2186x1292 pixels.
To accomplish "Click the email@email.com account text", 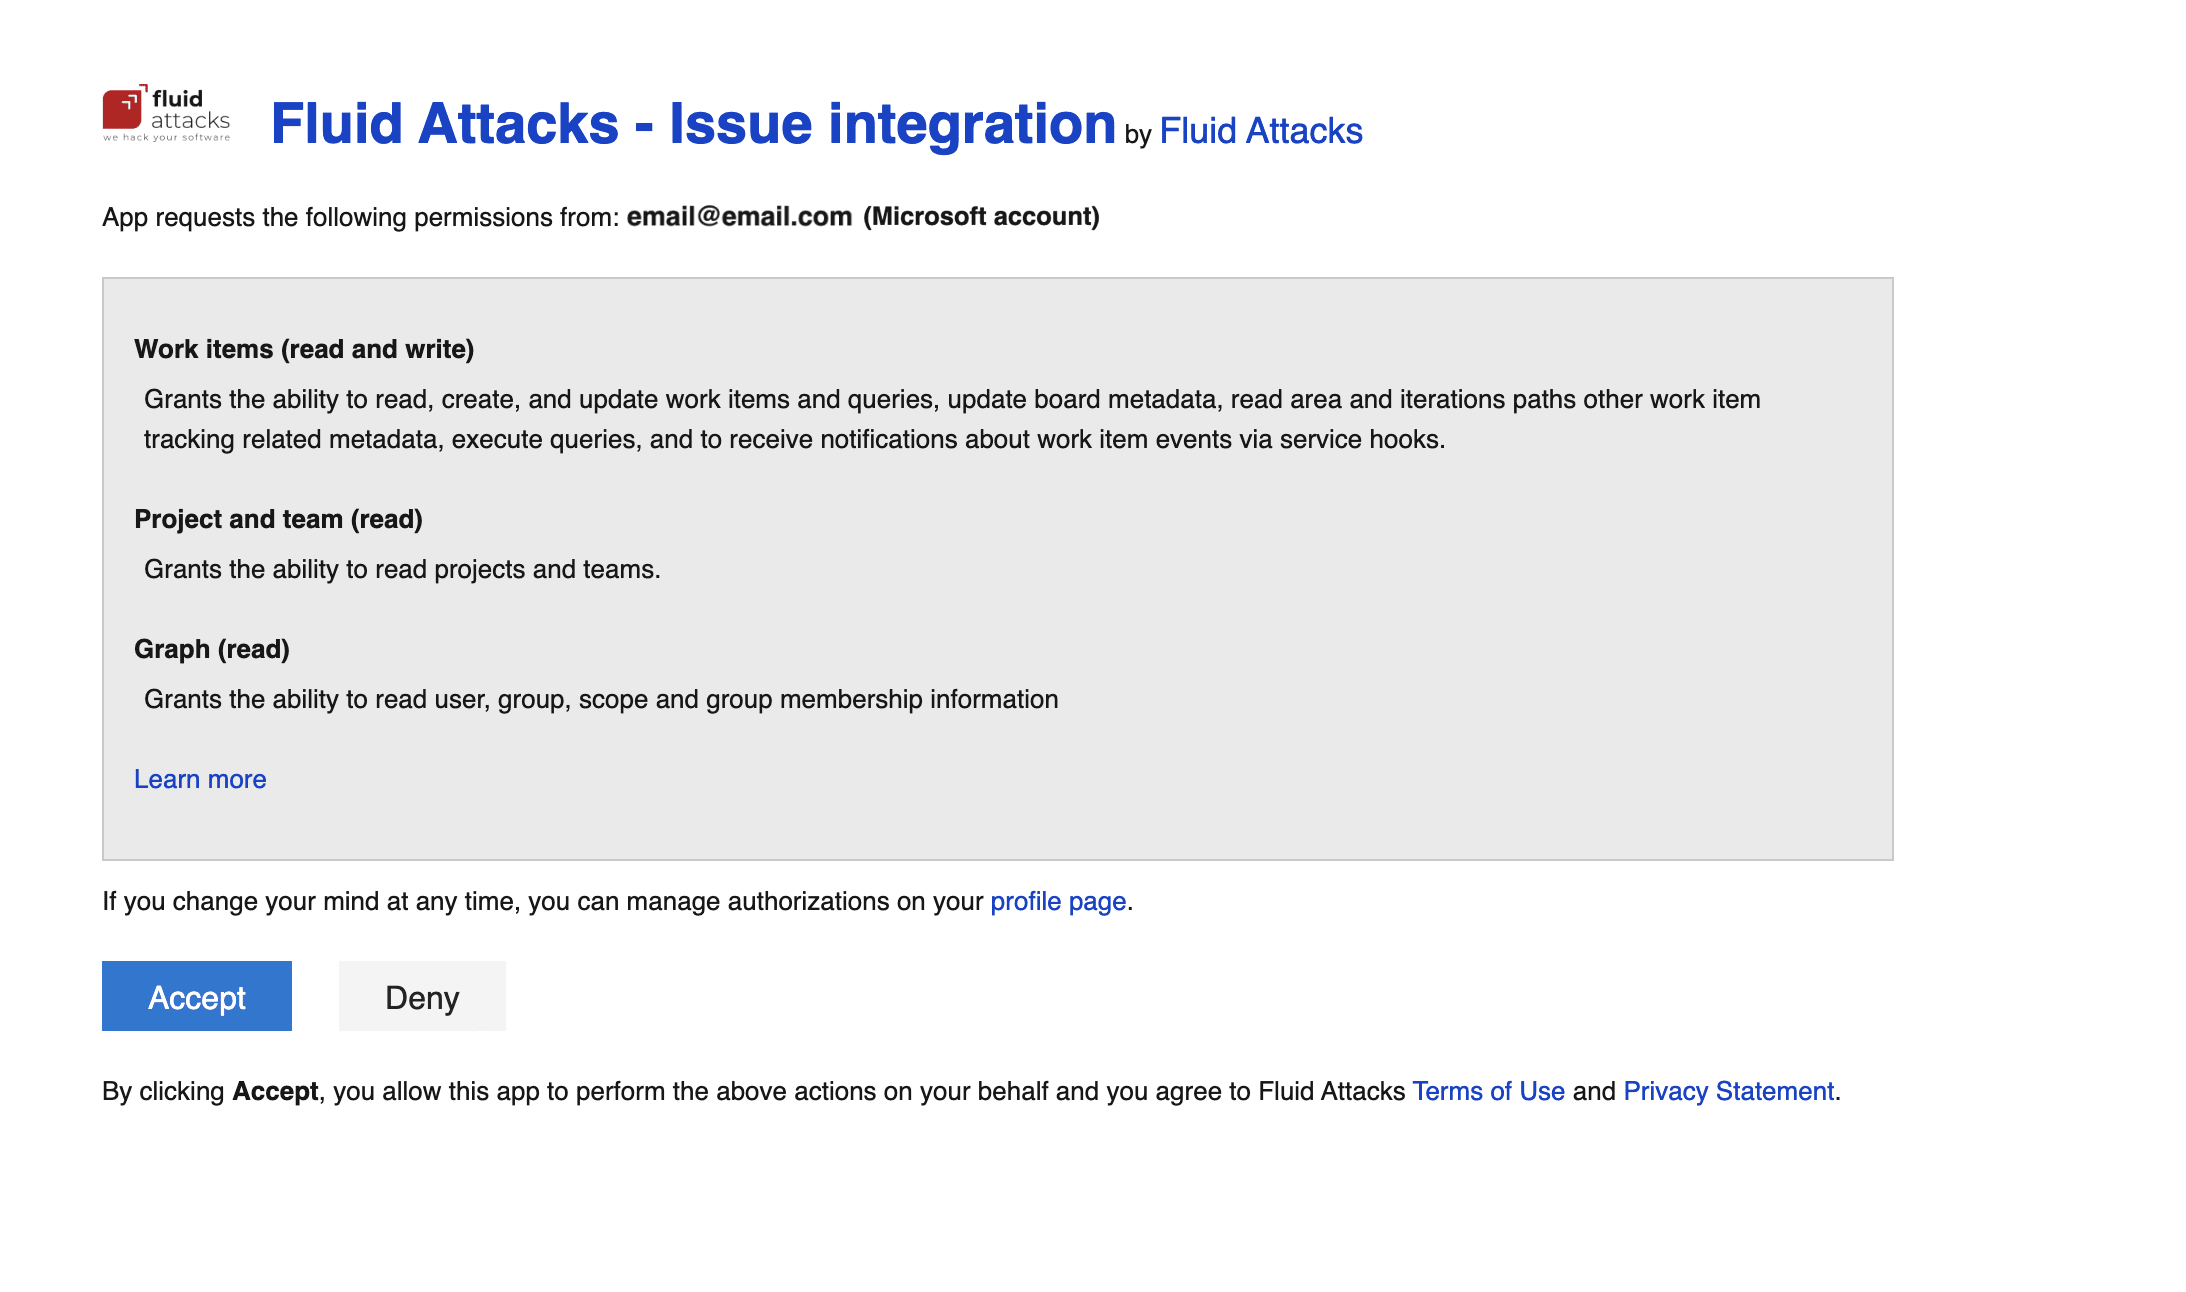I will pos(739,217).
